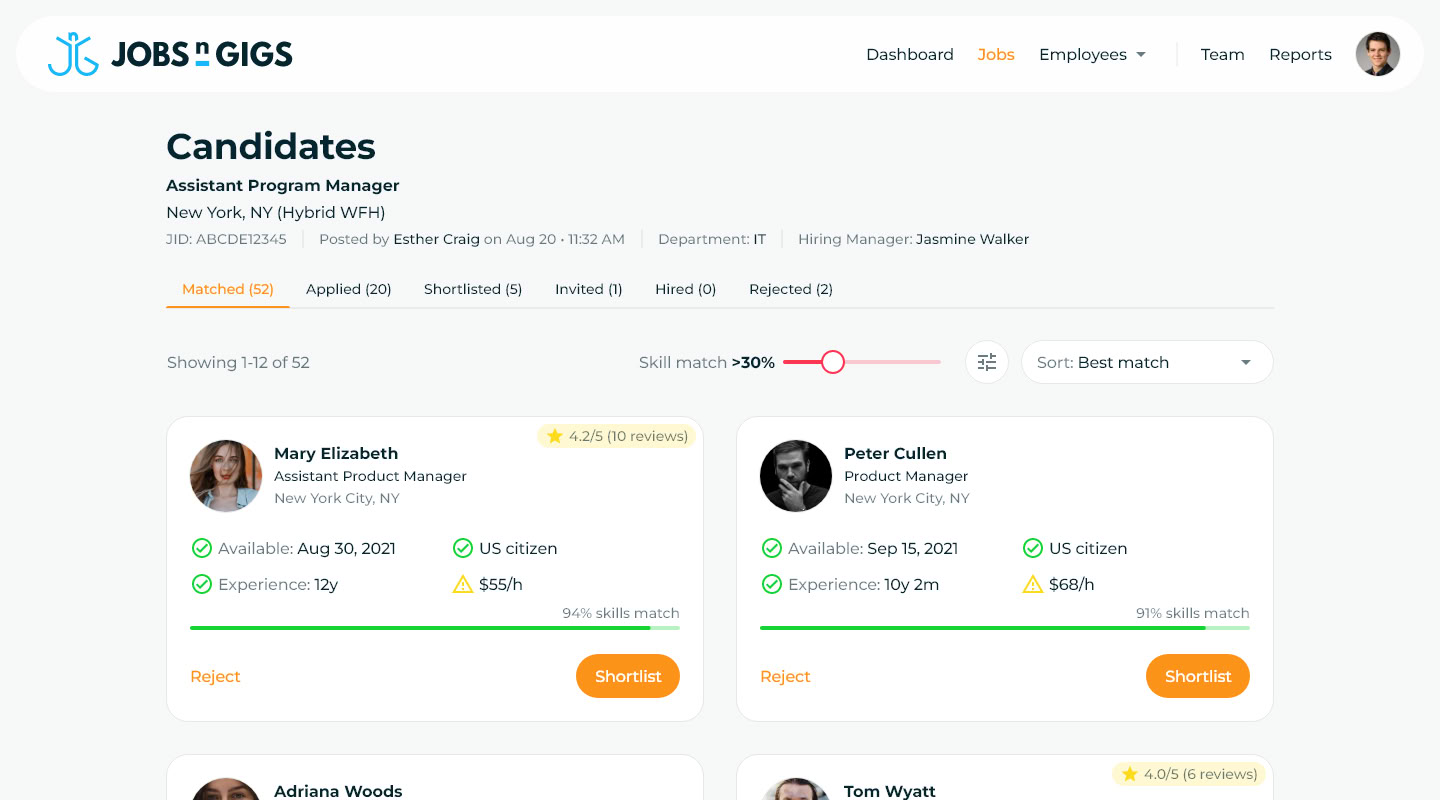Select the Matched (52) tab
1440x800 pixels.
click(228, 289)
